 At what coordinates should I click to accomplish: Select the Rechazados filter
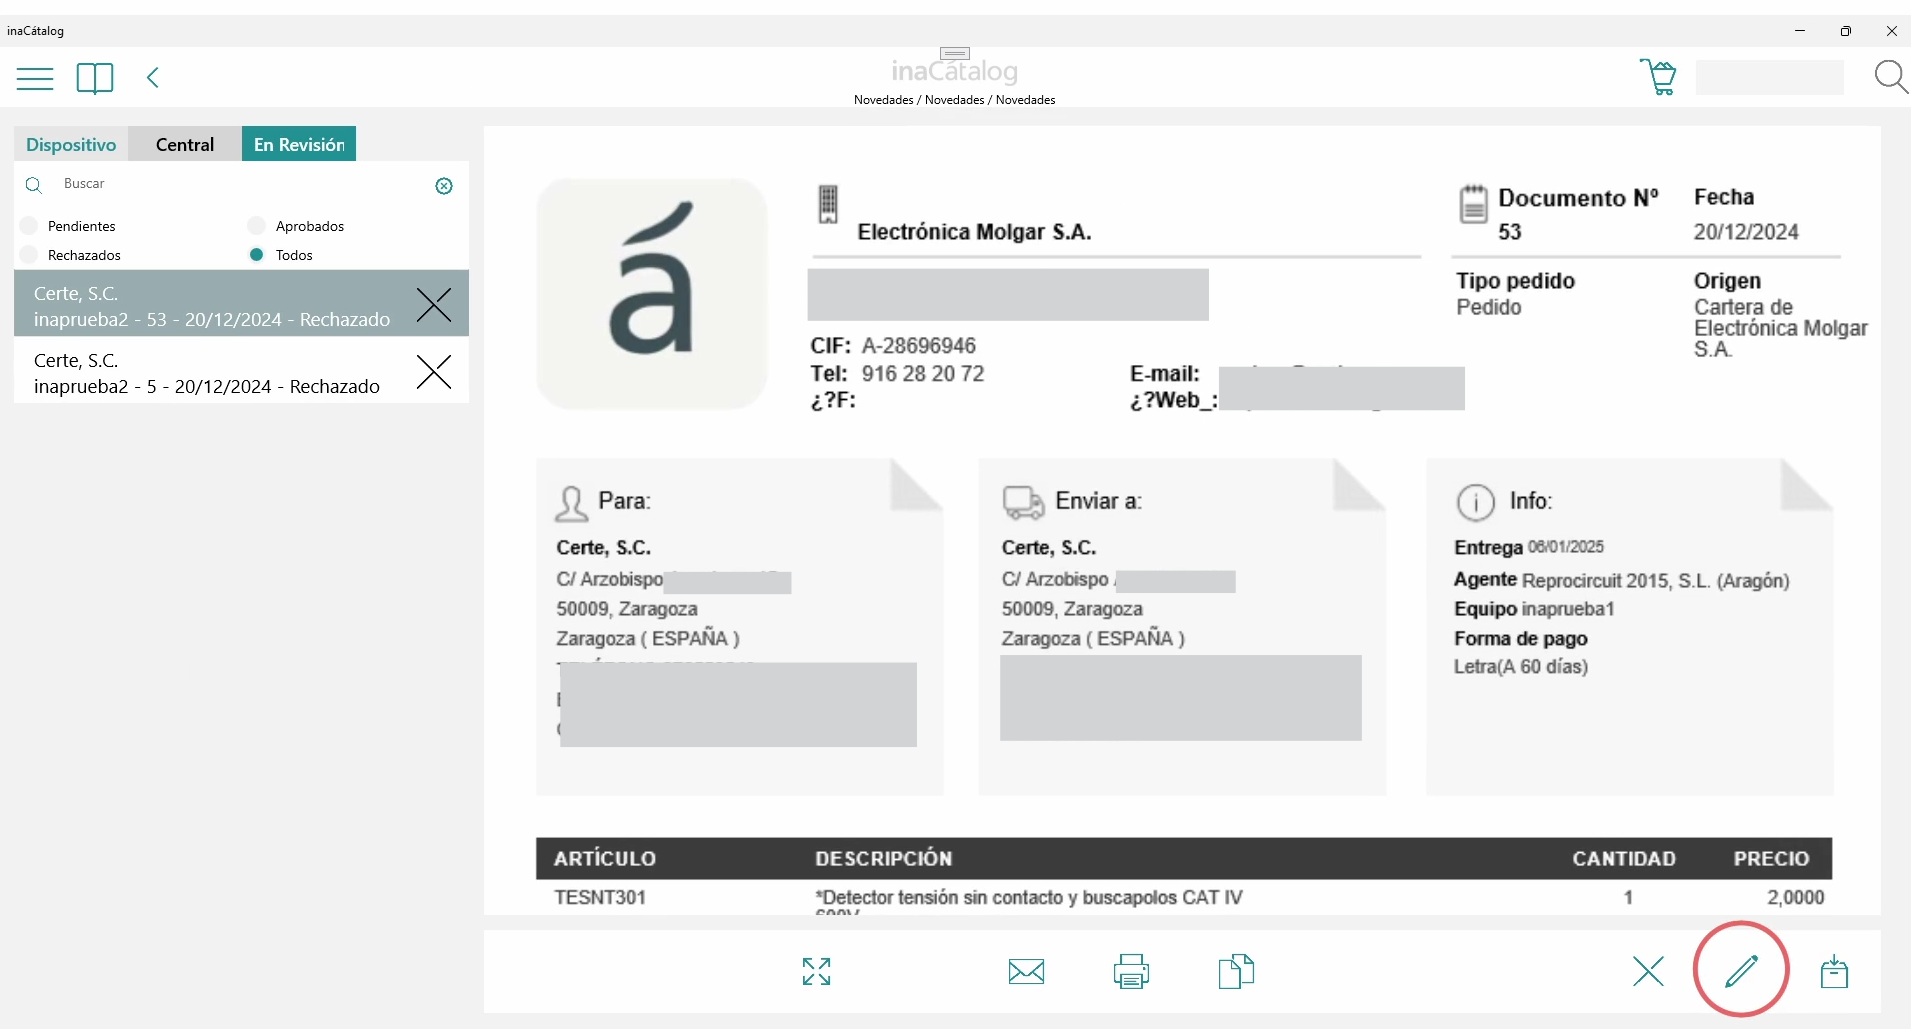29,255
